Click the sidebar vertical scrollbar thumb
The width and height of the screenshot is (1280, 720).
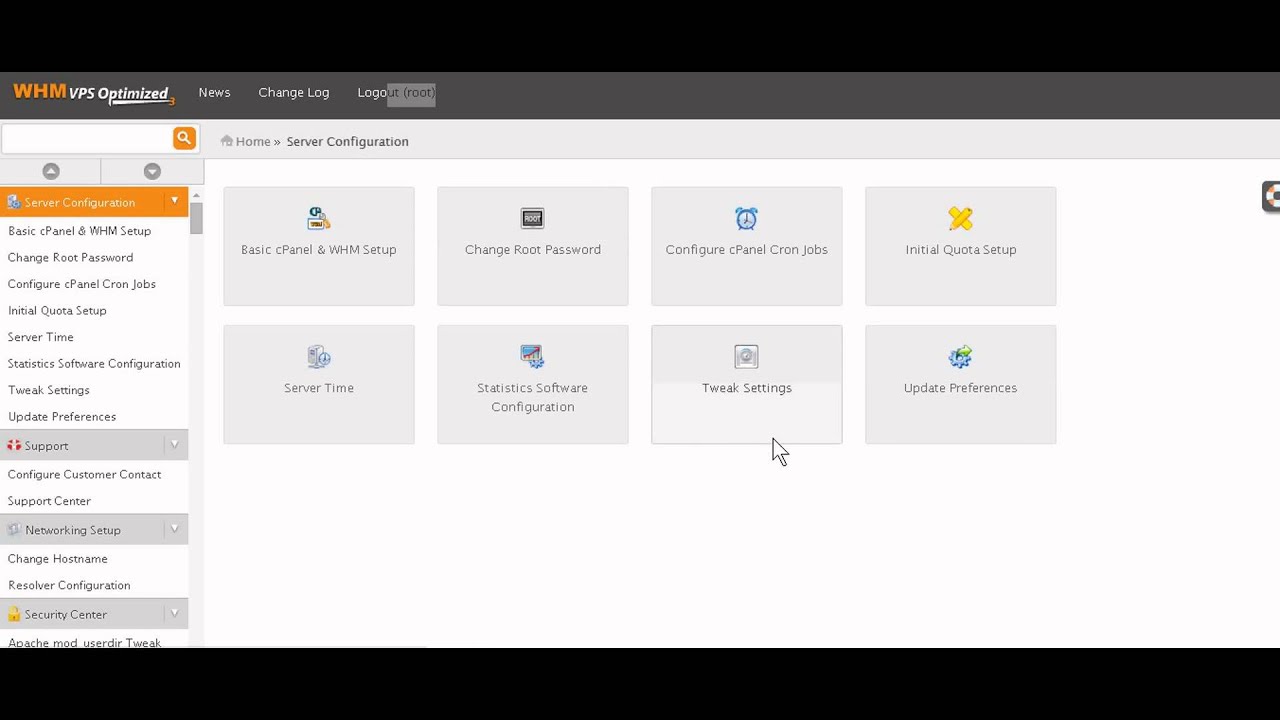click(197, 218)
